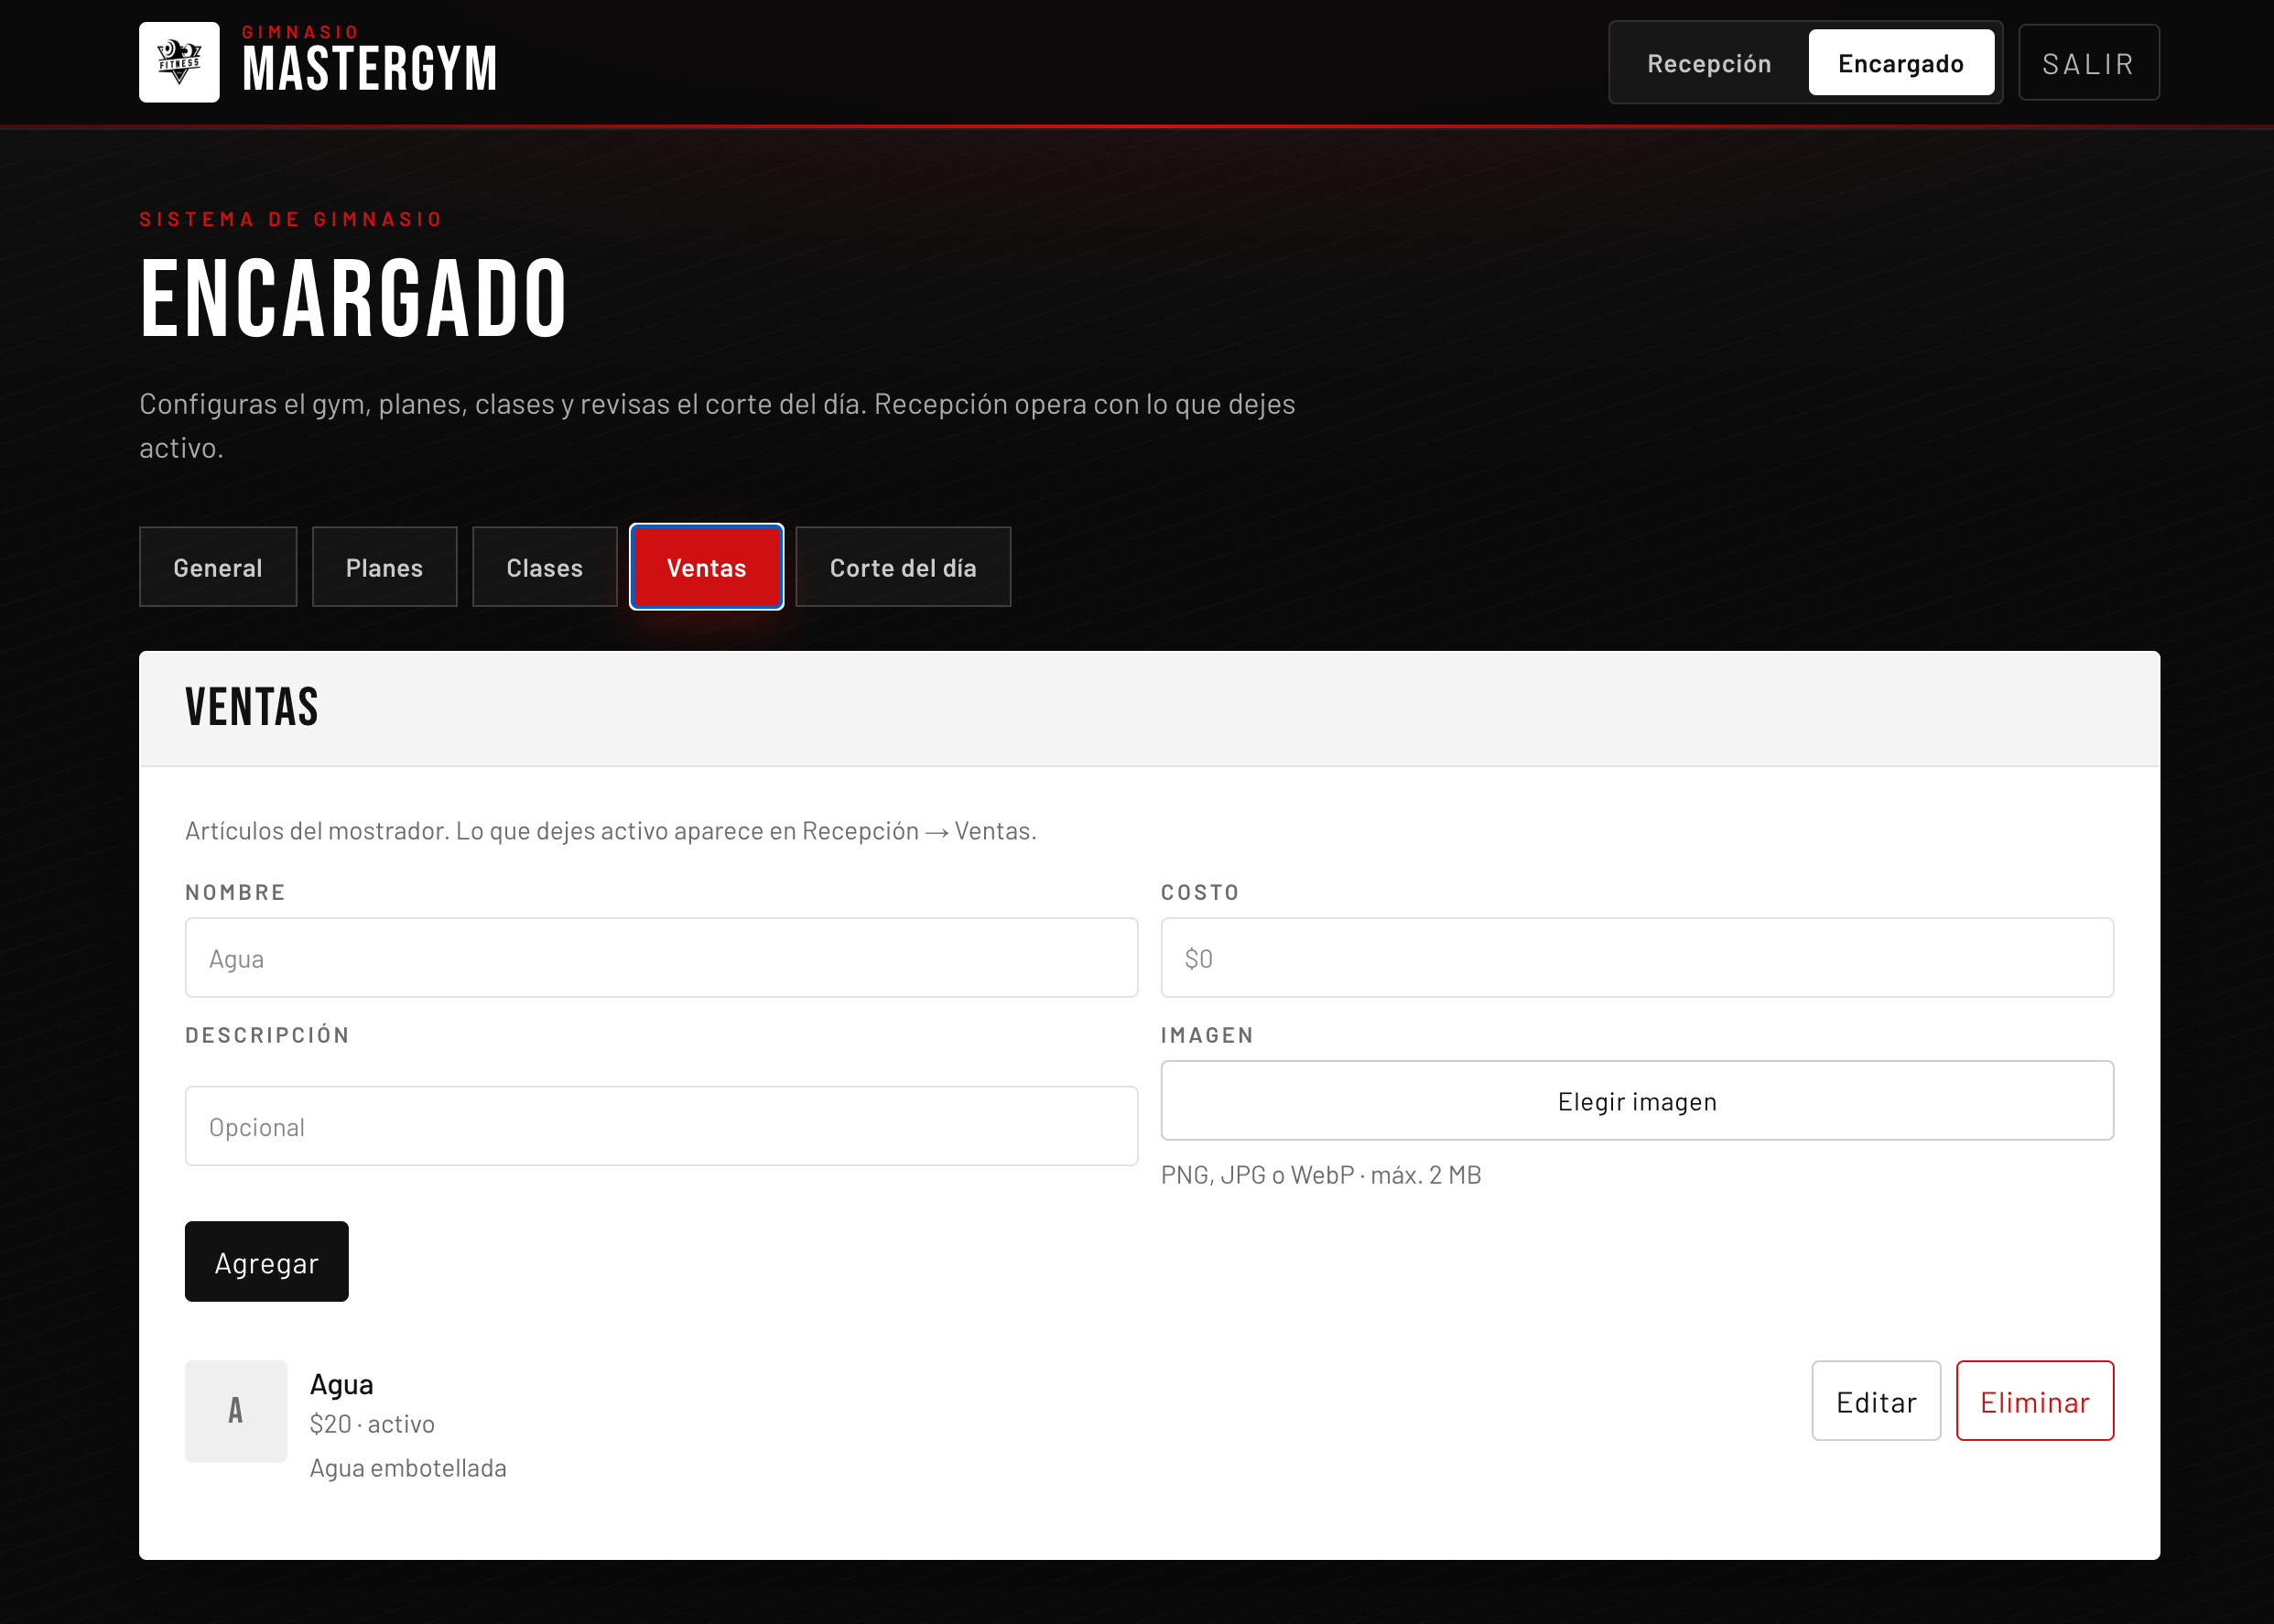This screenshot has height=1624, width=2274.
Task: Switch to Recepción mode
Action: [x=1709, y=63]
